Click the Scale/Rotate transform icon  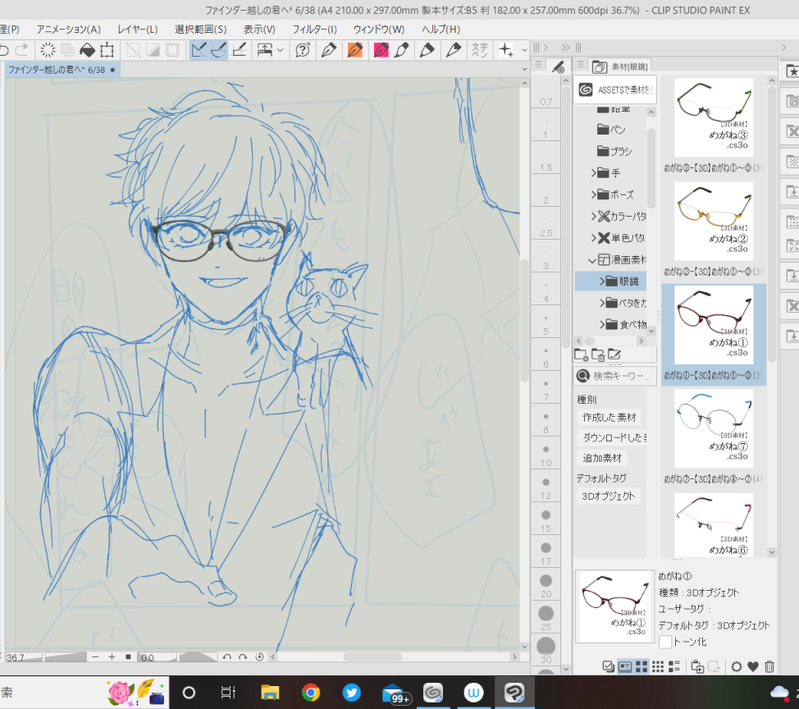coord(107,50)
